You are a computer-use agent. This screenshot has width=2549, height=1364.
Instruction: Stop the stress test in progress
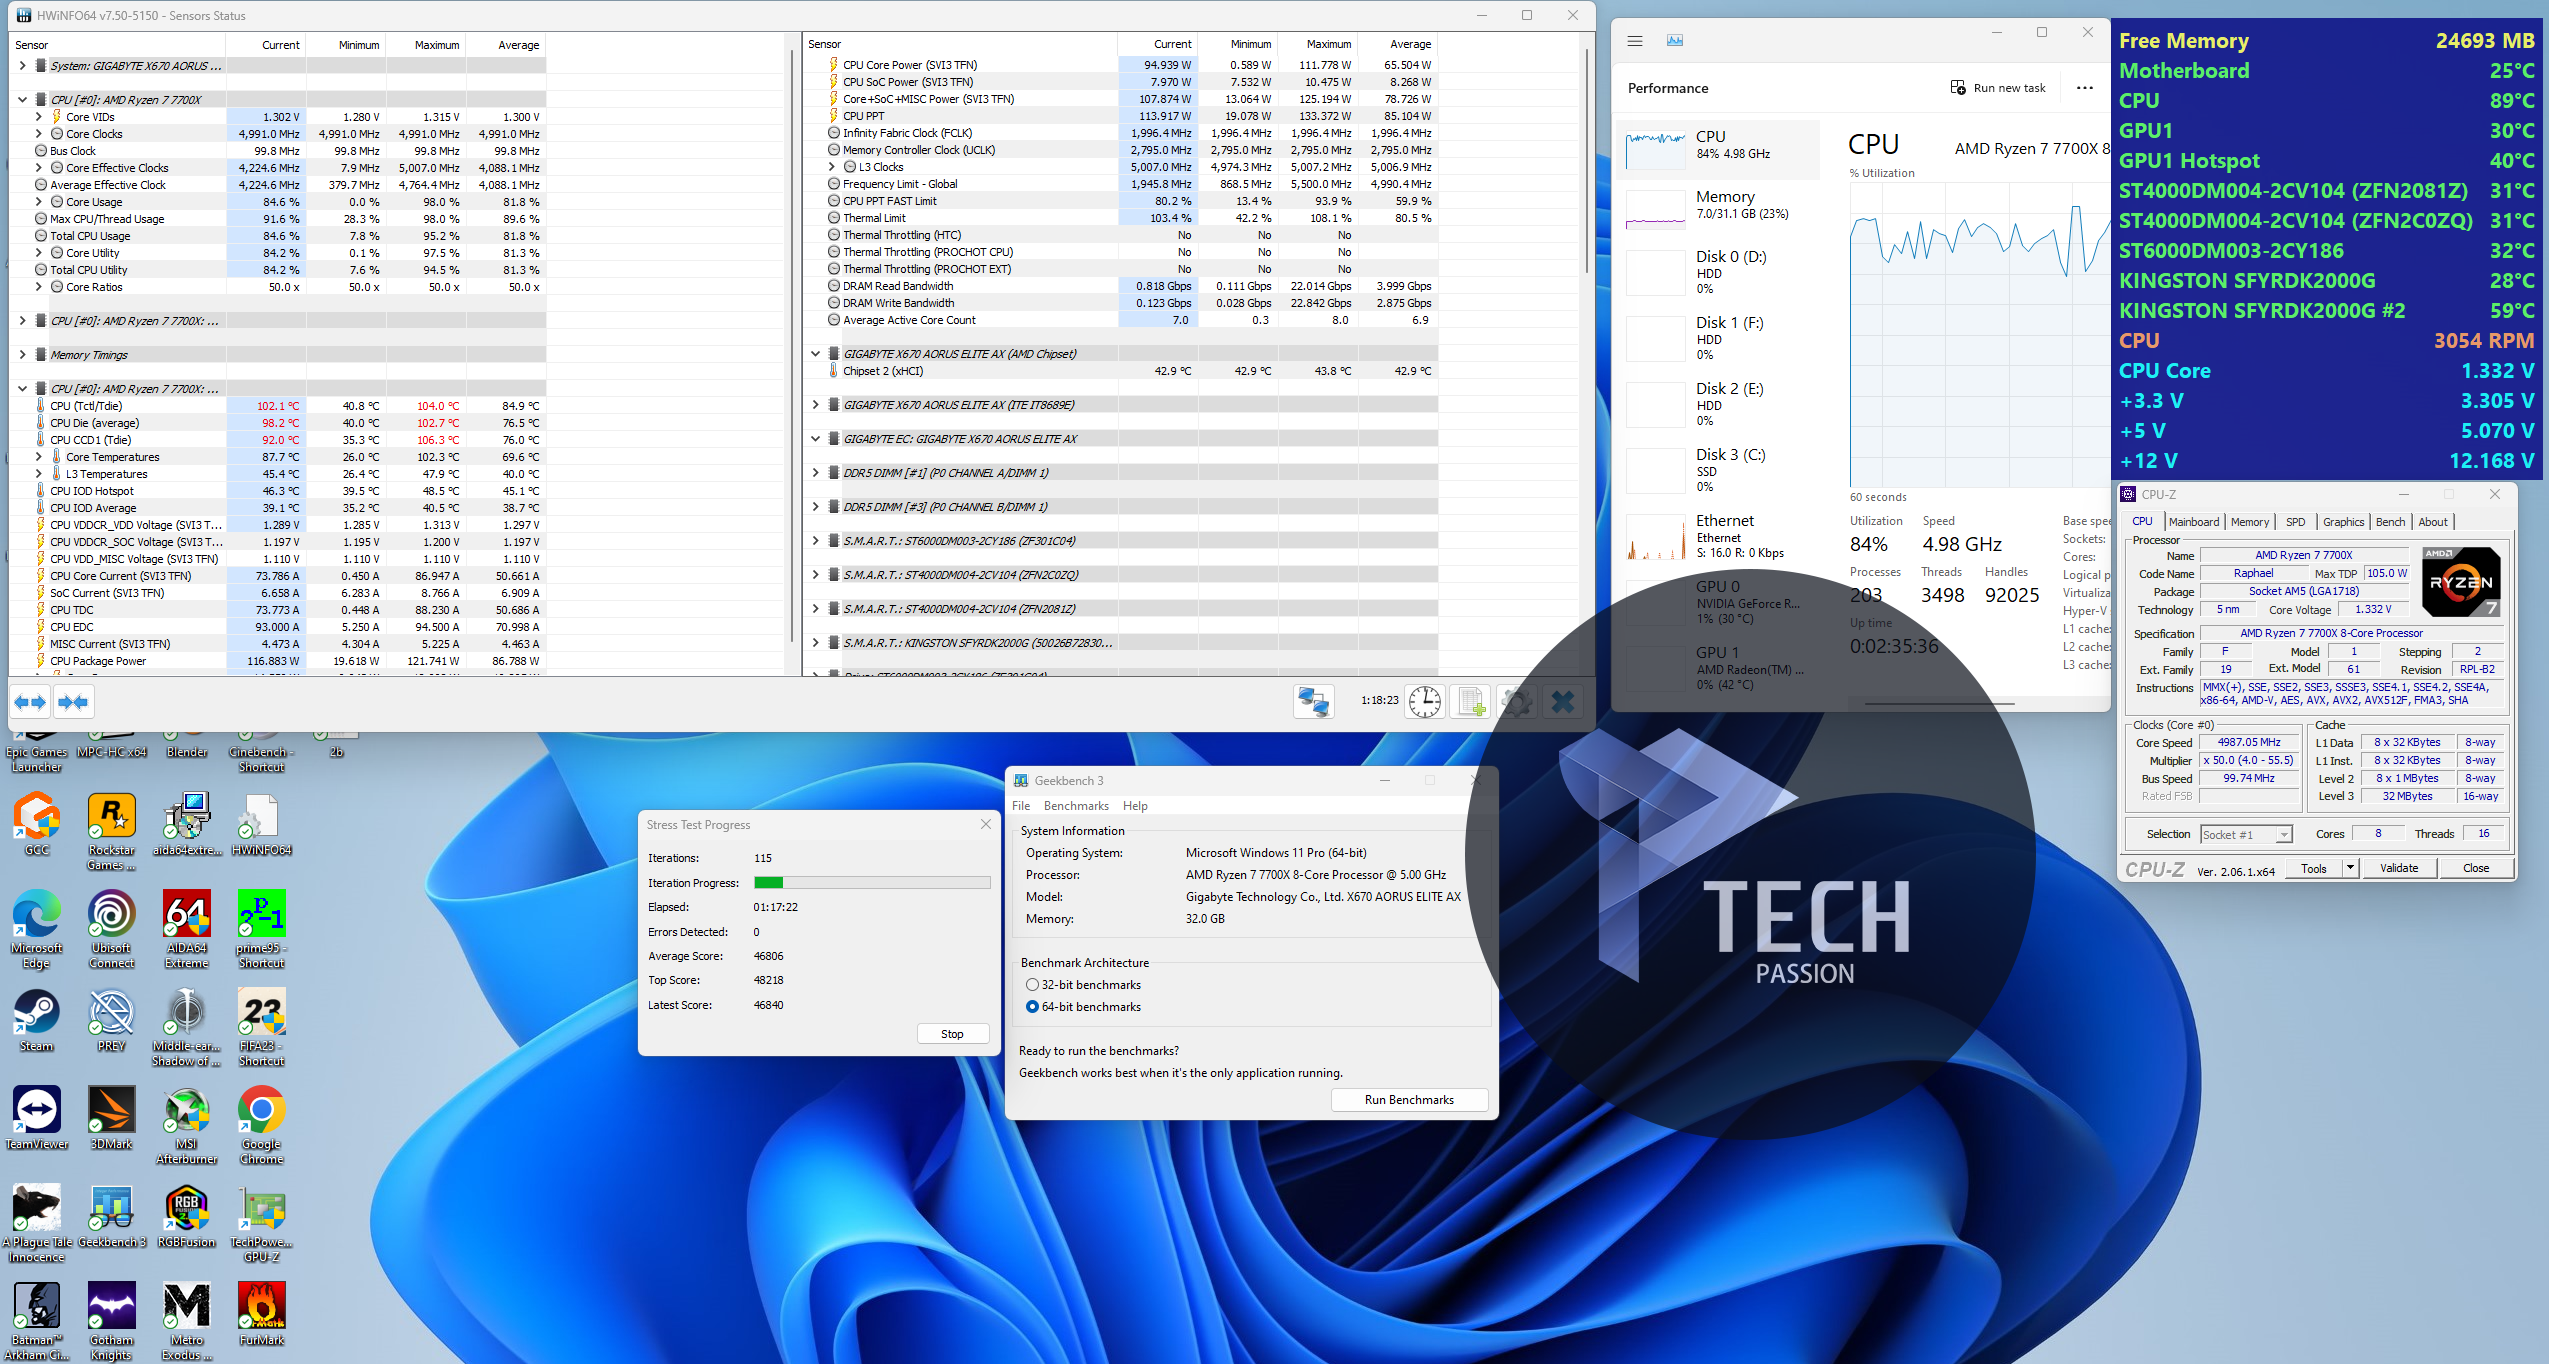[x=952, y=1034]
